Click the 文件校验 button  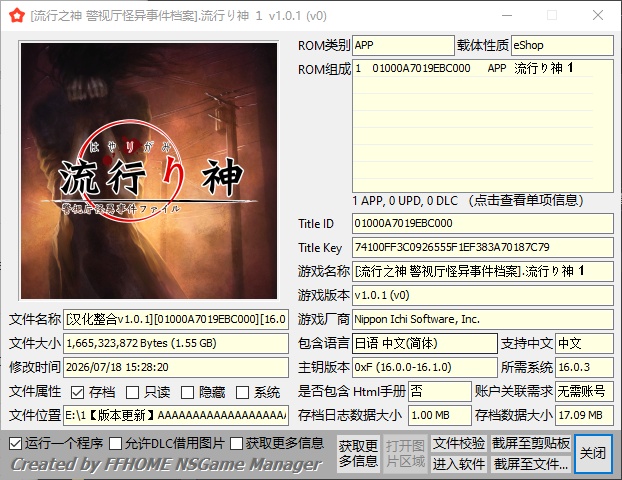click(459, 444)
